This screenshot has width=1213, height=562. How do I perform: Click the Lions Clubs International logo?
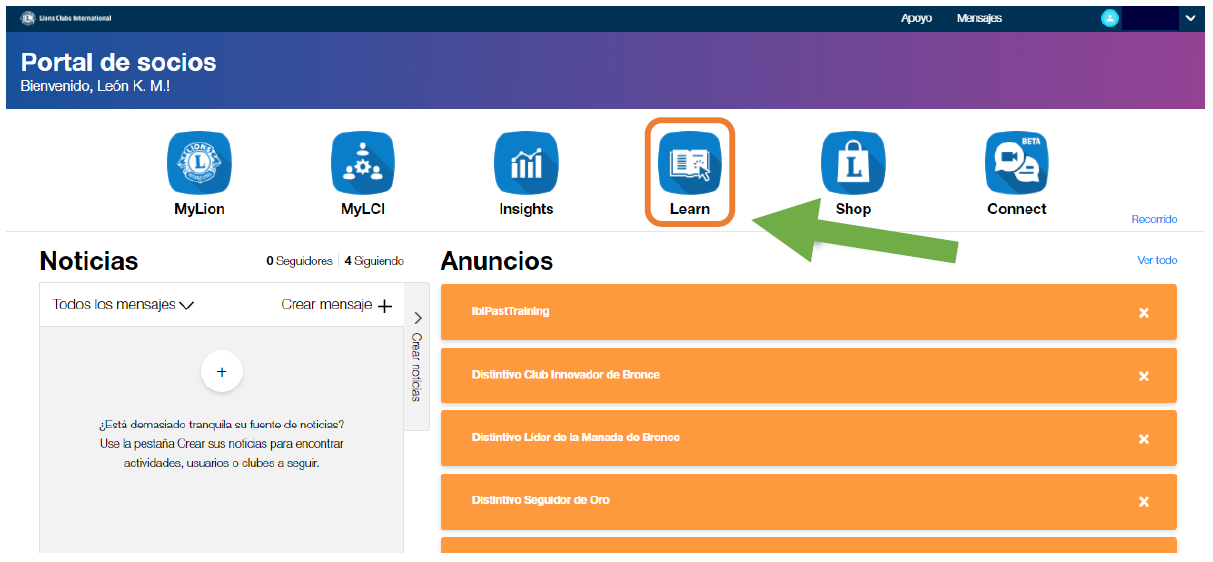(x=66, y=18)
